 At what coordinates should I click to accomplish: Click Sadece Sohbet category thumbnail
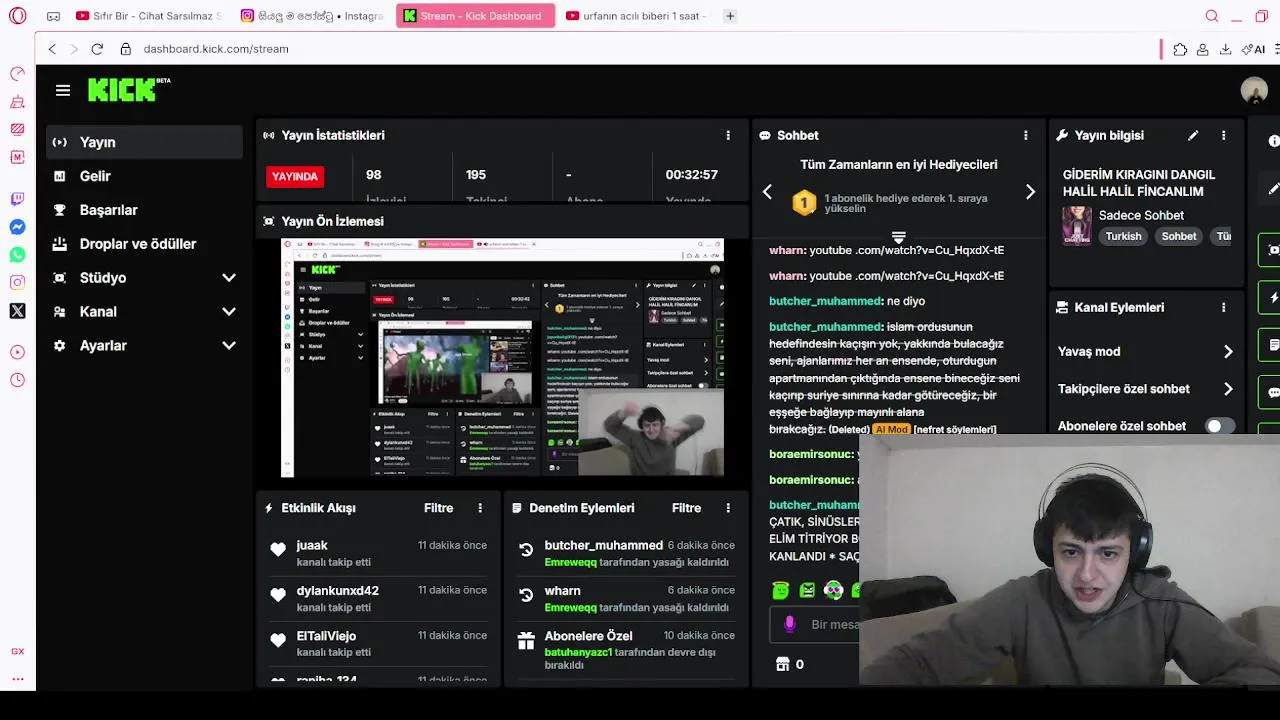point(1077,225)
